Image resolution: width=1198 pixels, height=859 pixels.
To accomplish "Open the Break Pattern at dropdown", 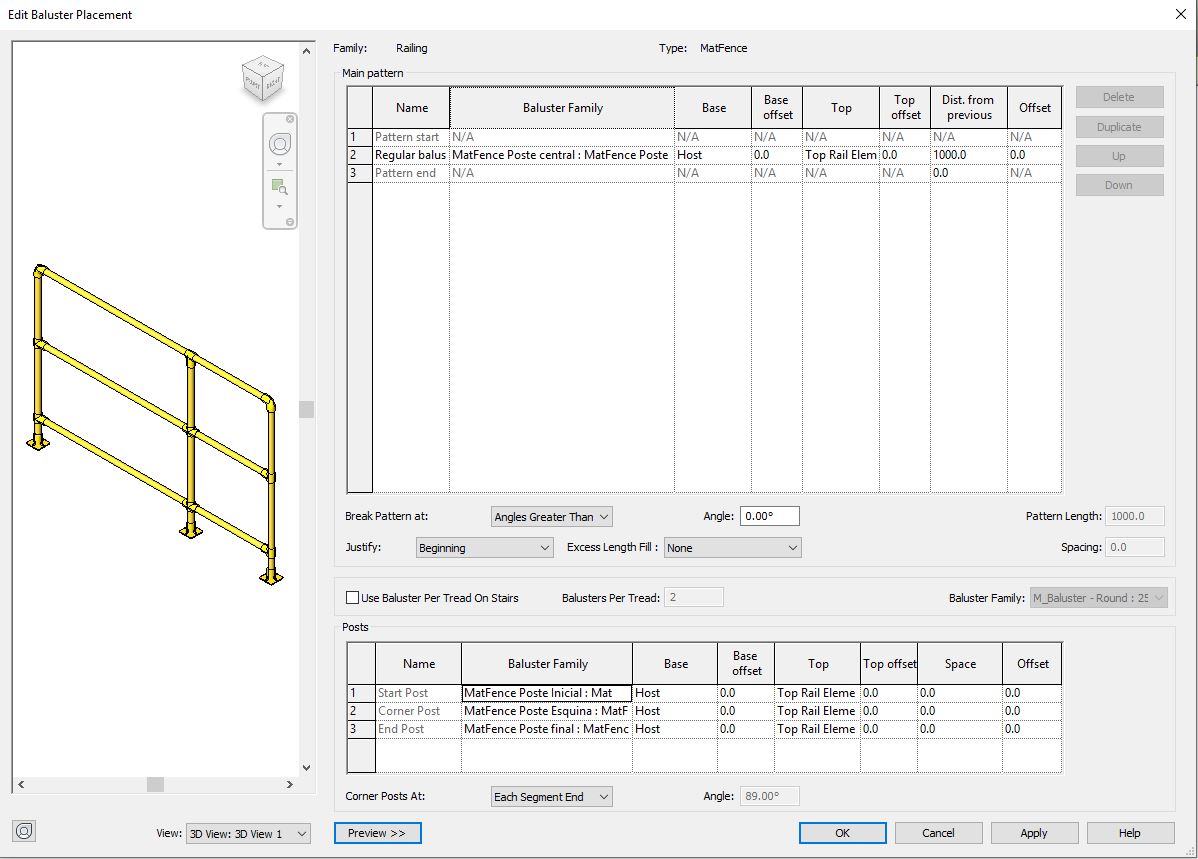I will click(x=551, y=516).
